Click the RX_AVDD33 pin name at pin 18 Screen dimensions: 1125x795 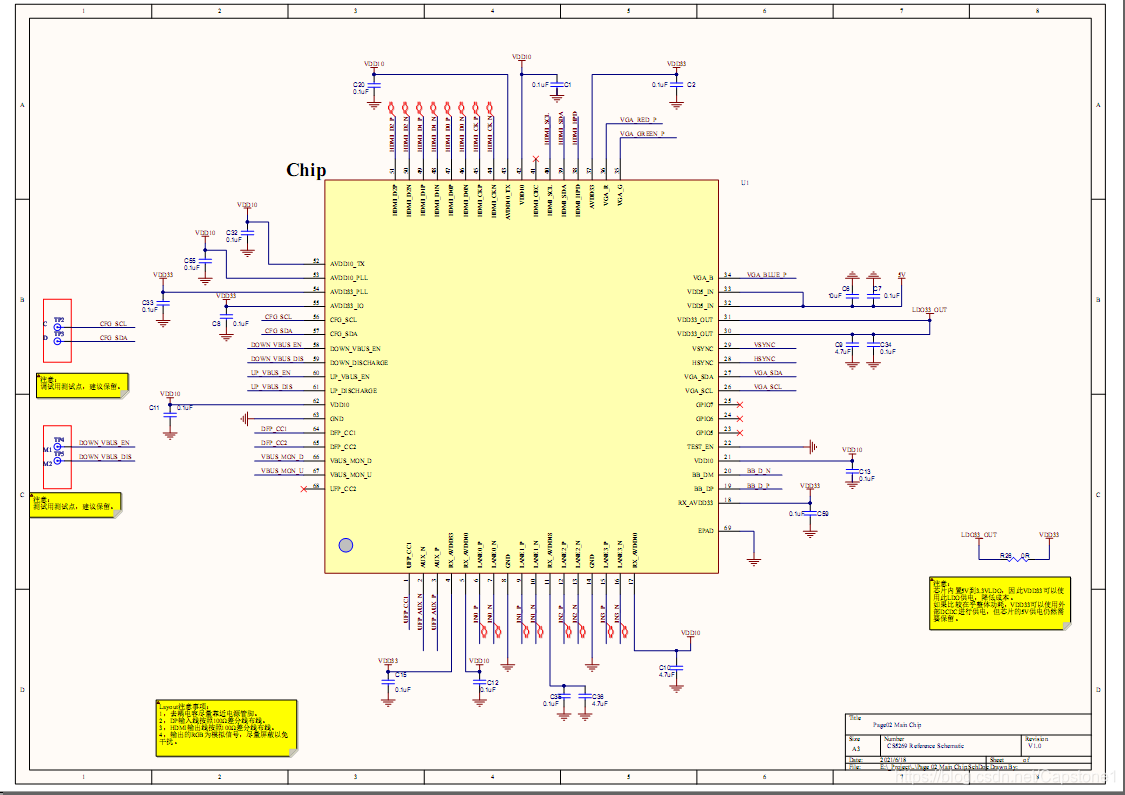pos(695,503)
